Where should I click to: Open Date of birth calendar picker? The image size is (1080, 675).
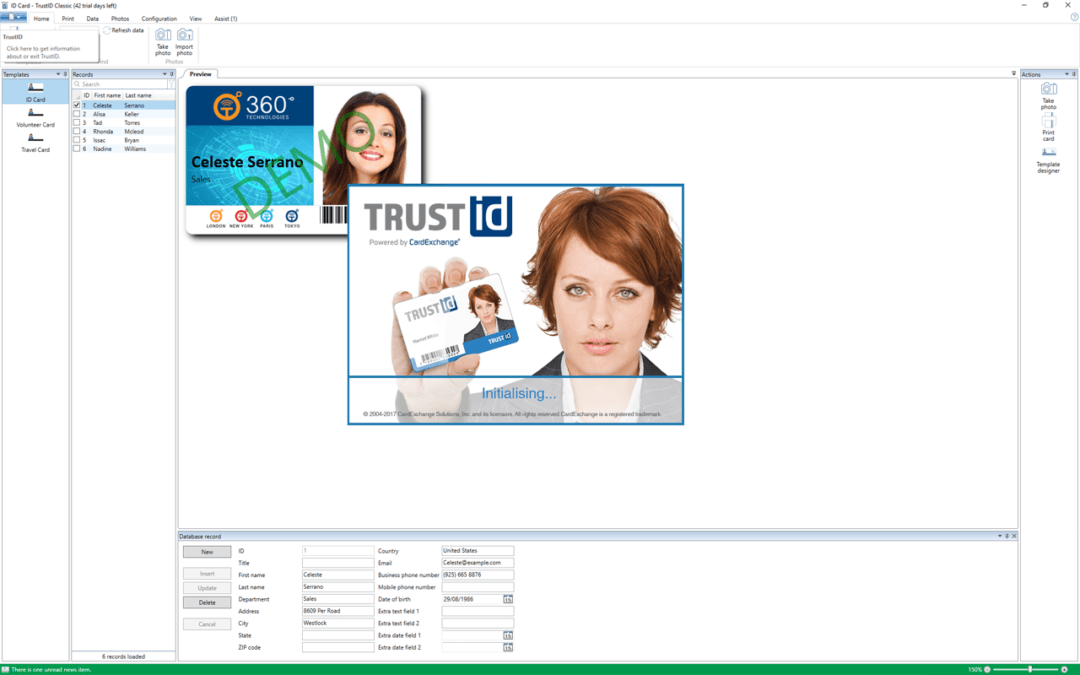click(508, 599)
